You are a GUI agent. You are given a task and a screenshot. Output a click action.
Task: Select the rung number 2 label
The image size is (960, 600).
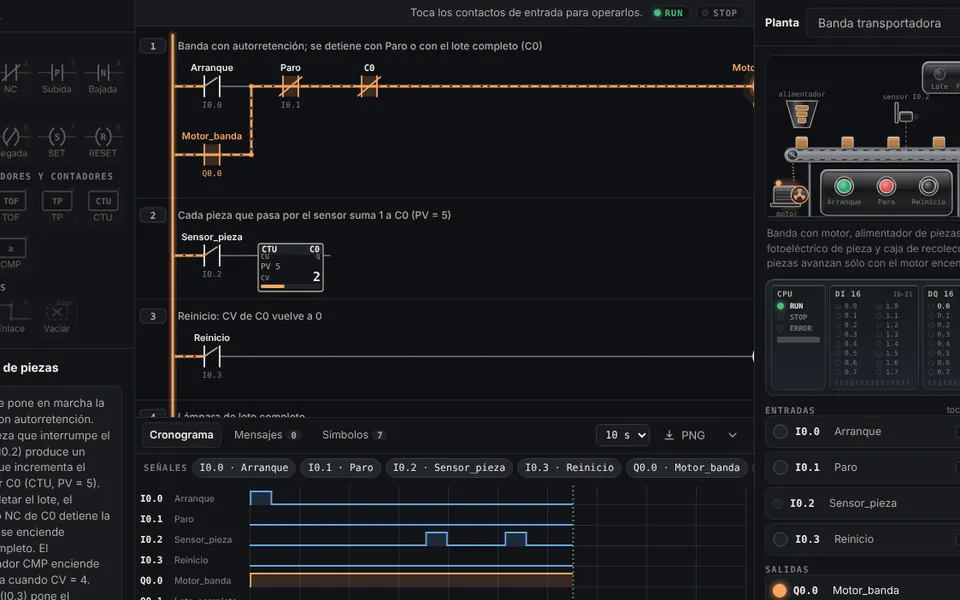(153, 216)
